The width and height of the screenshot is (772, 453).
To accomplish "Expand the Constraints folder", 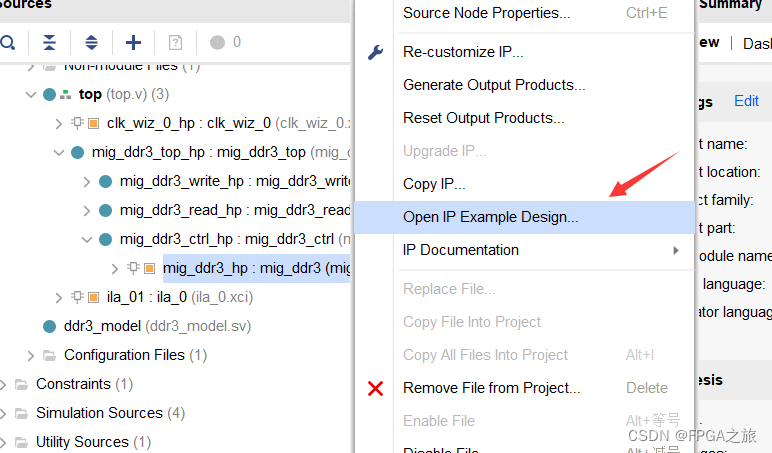I will pyautogui.click(x=3, y=385).
